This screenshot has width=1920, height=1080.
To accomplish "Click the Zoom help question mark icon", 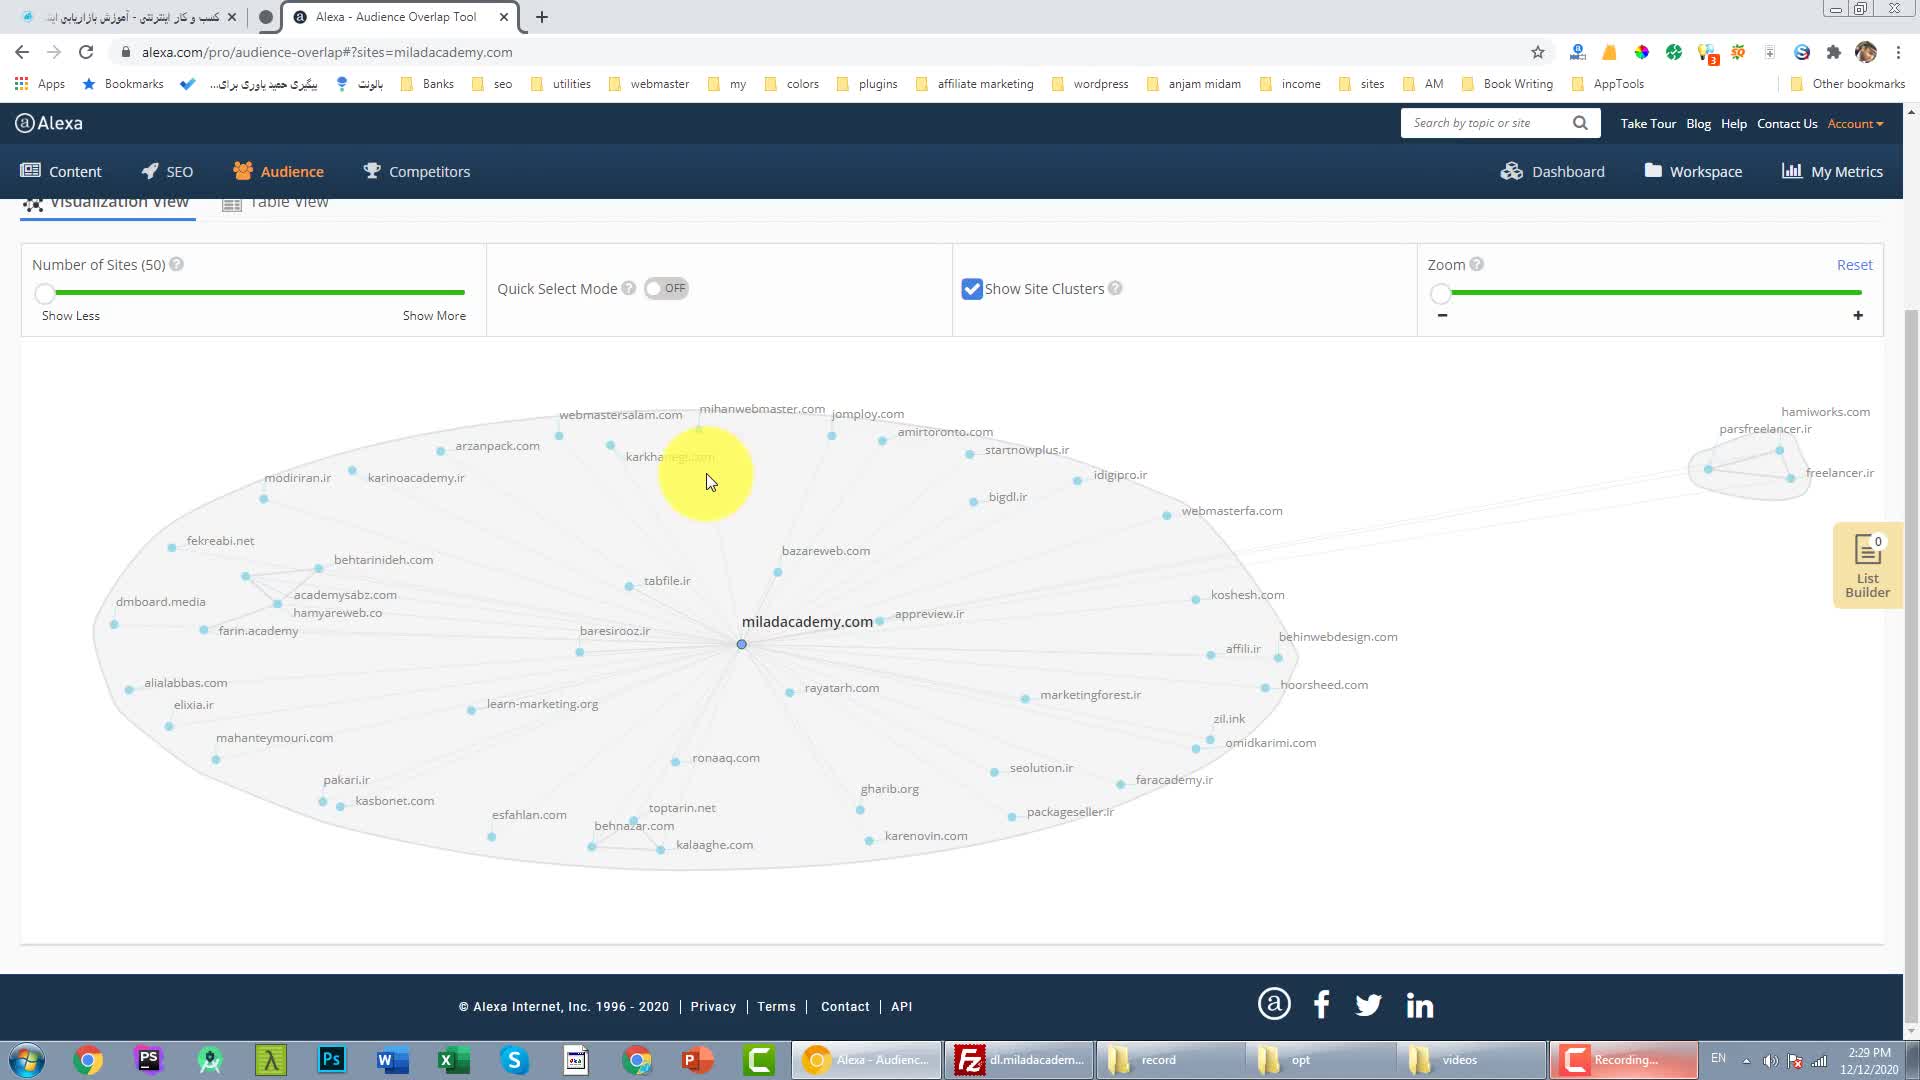I will click(1477, 265).
